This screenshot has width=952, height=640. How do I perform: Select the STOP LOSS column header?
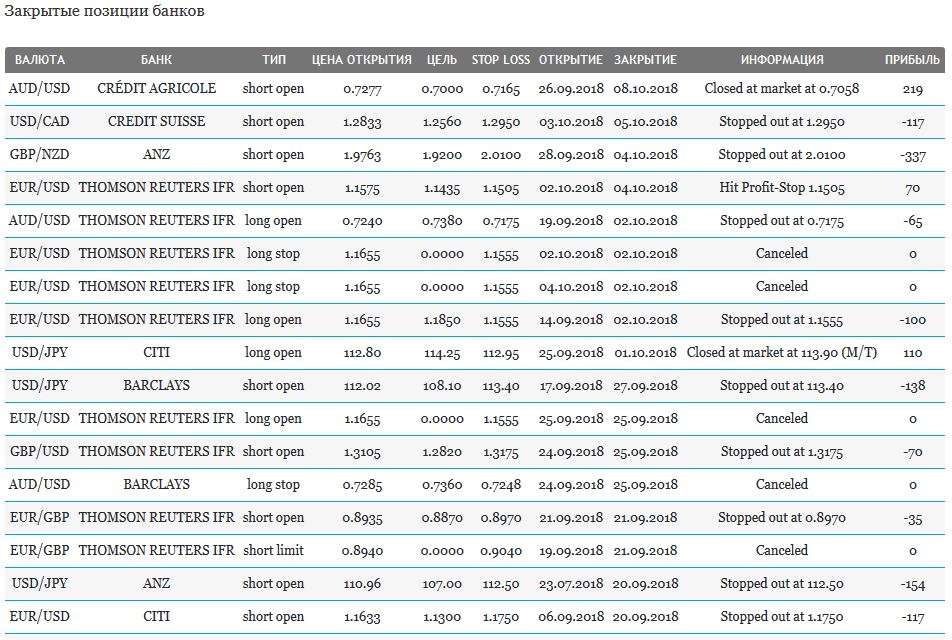click(x=501, y=60)
